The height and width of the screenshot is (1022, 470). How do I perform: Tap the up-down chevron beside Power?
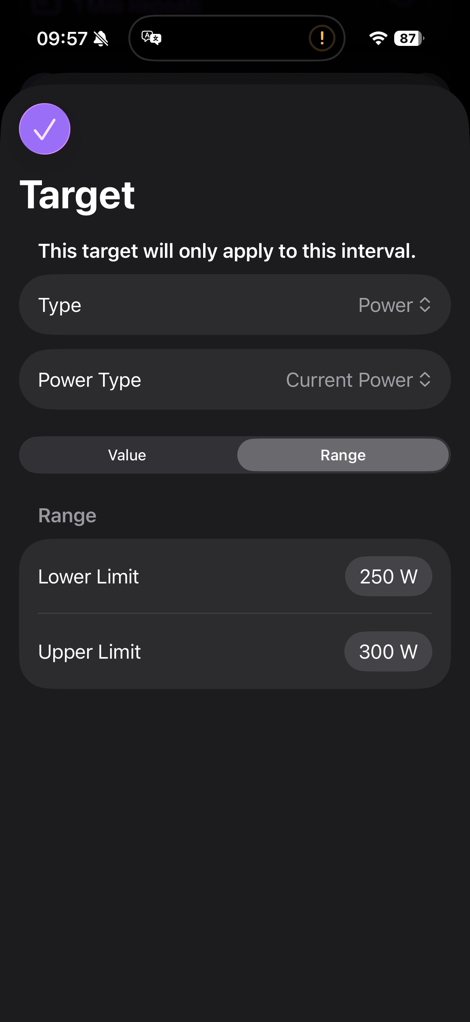click(425, 305)
